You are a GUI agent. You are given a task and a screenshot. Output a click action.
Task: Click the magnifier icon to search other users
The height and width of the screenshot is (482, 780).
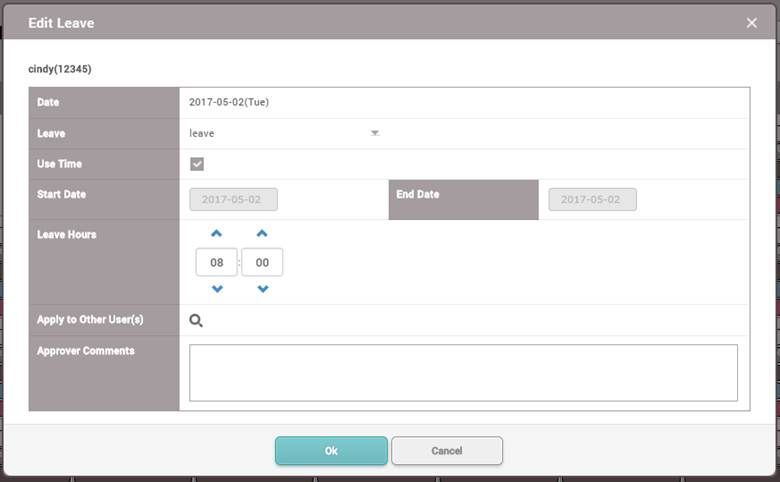(196, 320)
